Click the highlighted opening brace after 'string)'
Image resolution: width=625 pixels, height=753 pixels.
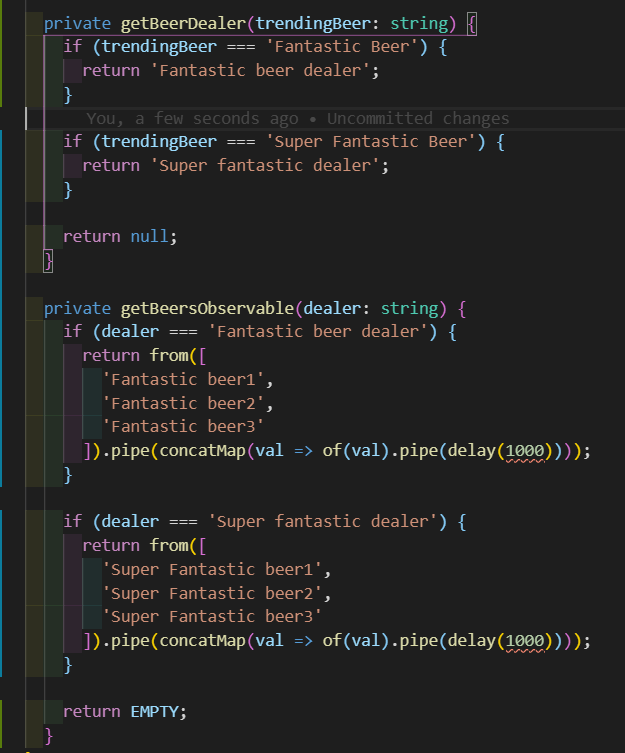coord(472,24)
